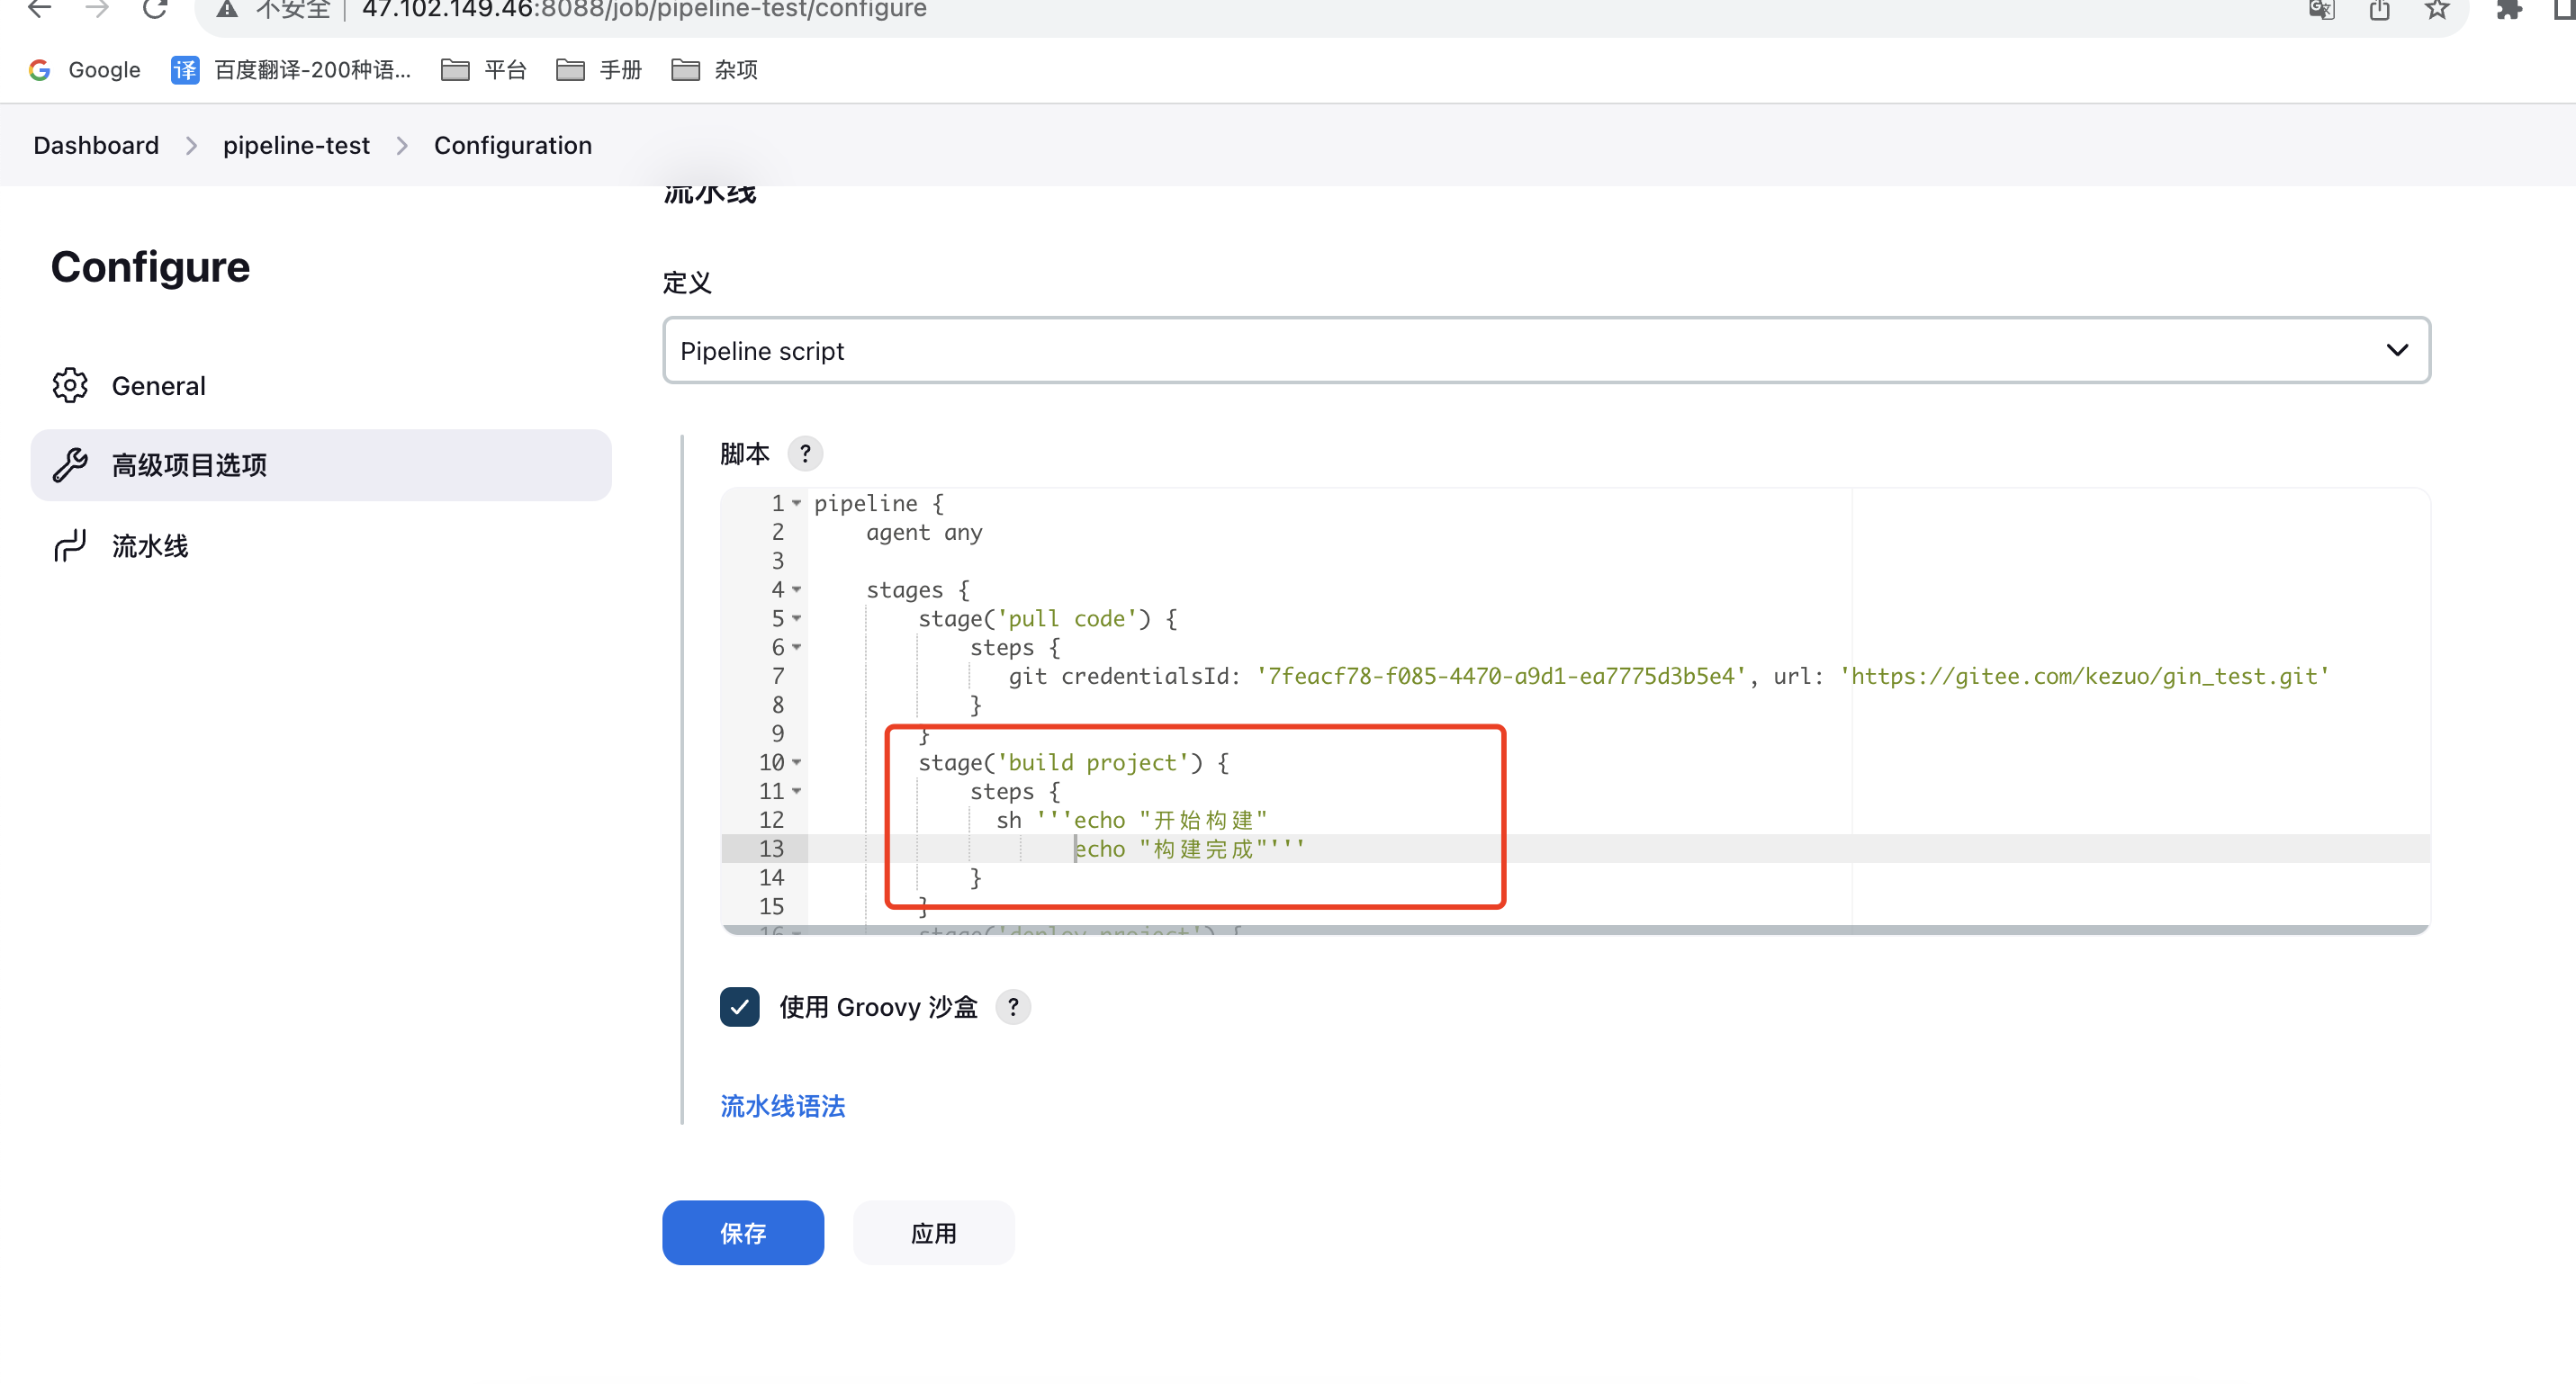Open help for the 脚本 field
The height and width of the screenshot is (1384, 2576).
(x=805, y=453)
